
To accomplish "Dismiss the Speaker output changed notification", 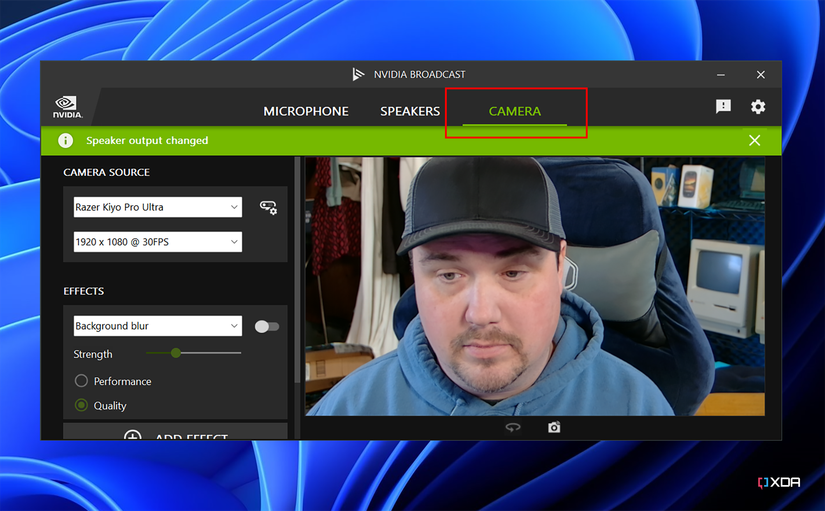I will point(754,141).
